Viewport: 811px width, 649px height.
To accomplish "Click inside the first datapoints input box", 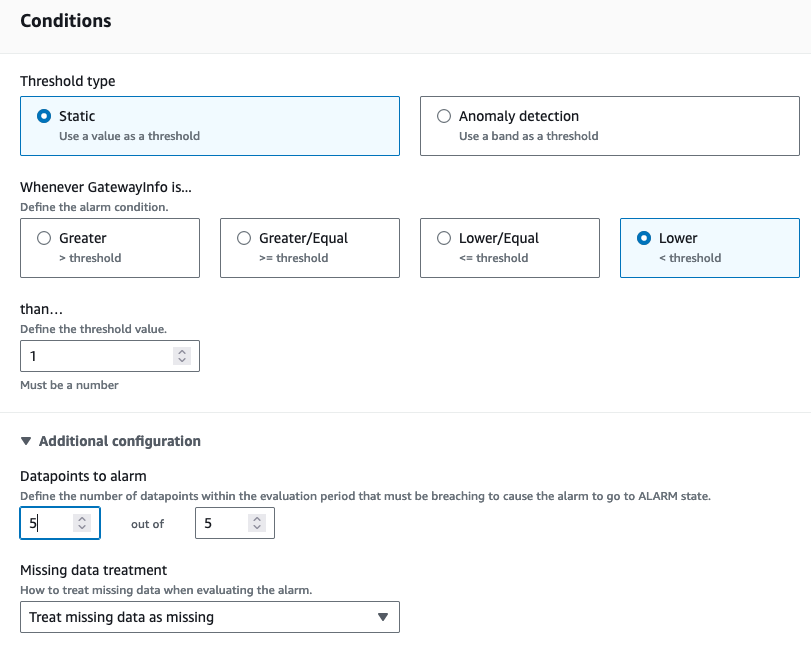I will coord(45,522).
